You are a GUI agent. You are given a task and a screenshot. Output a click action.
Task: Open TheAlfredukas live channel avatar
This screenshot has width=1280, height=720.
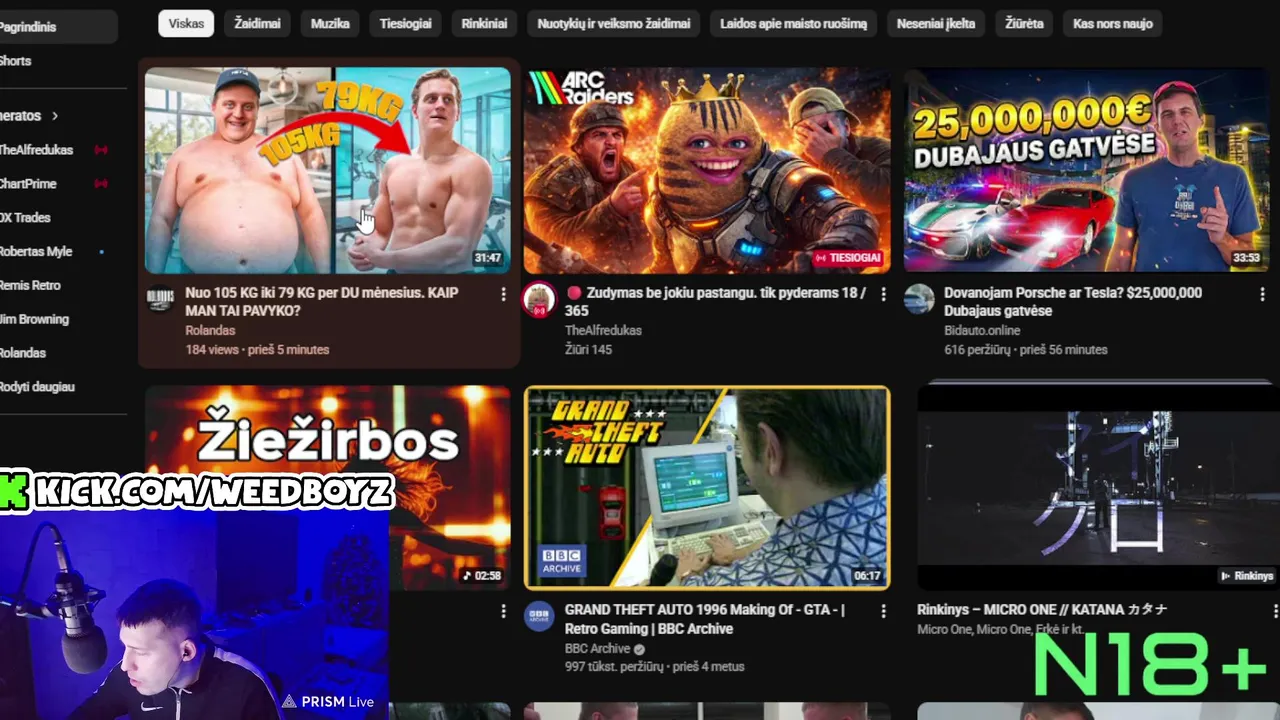[x=539, y=300]
